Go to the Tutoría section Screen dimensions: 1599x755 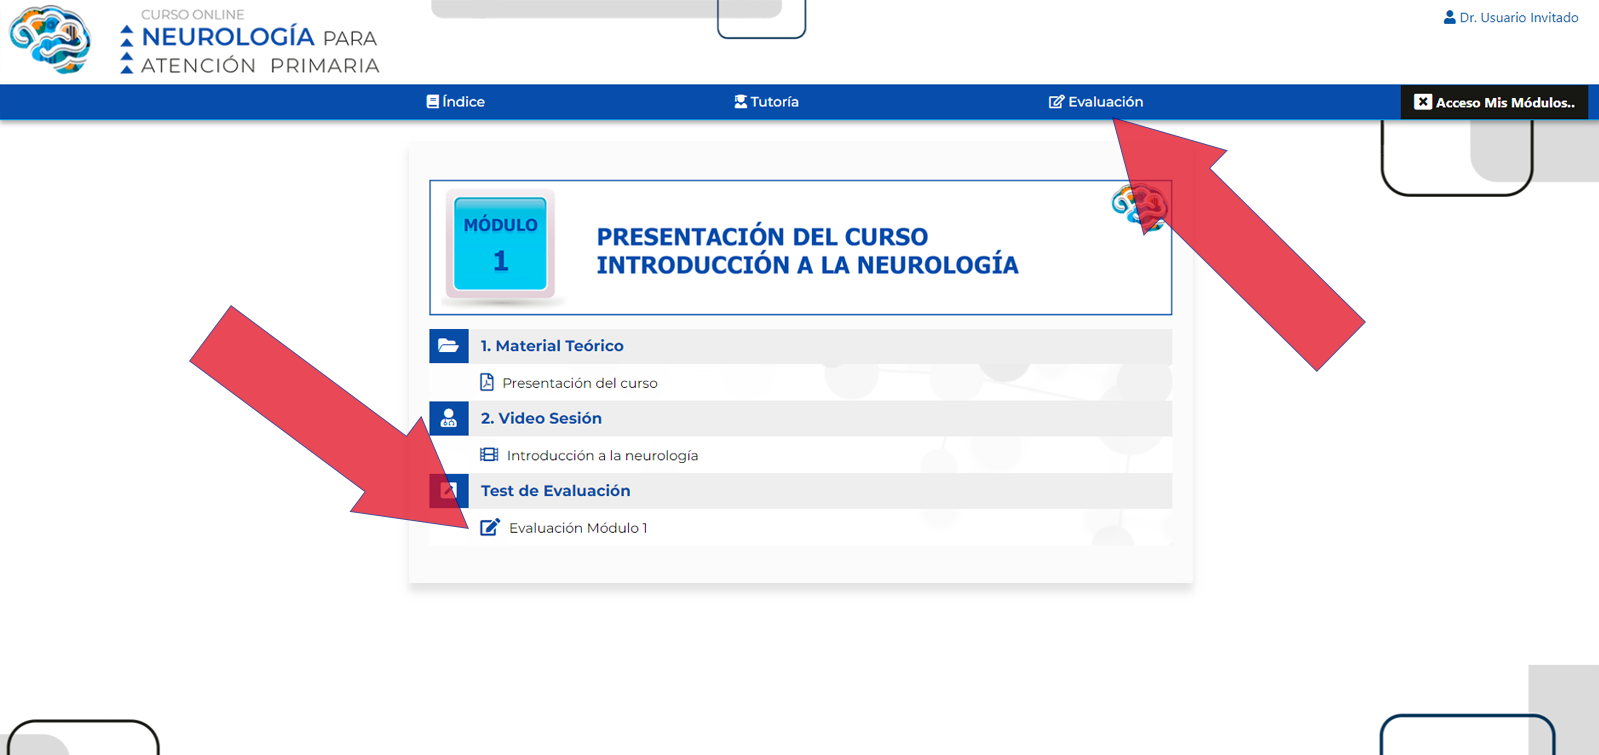tap(774, 102)
